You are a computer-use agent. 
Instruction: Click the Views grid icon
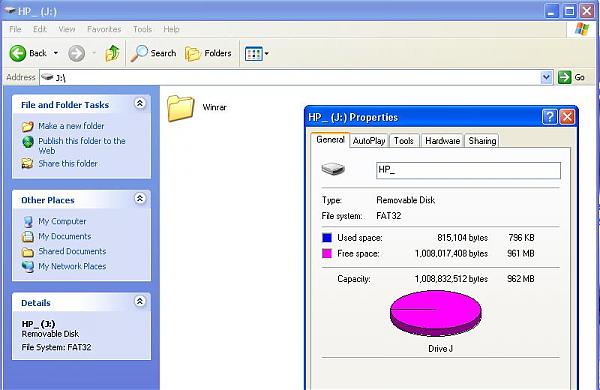253,54
